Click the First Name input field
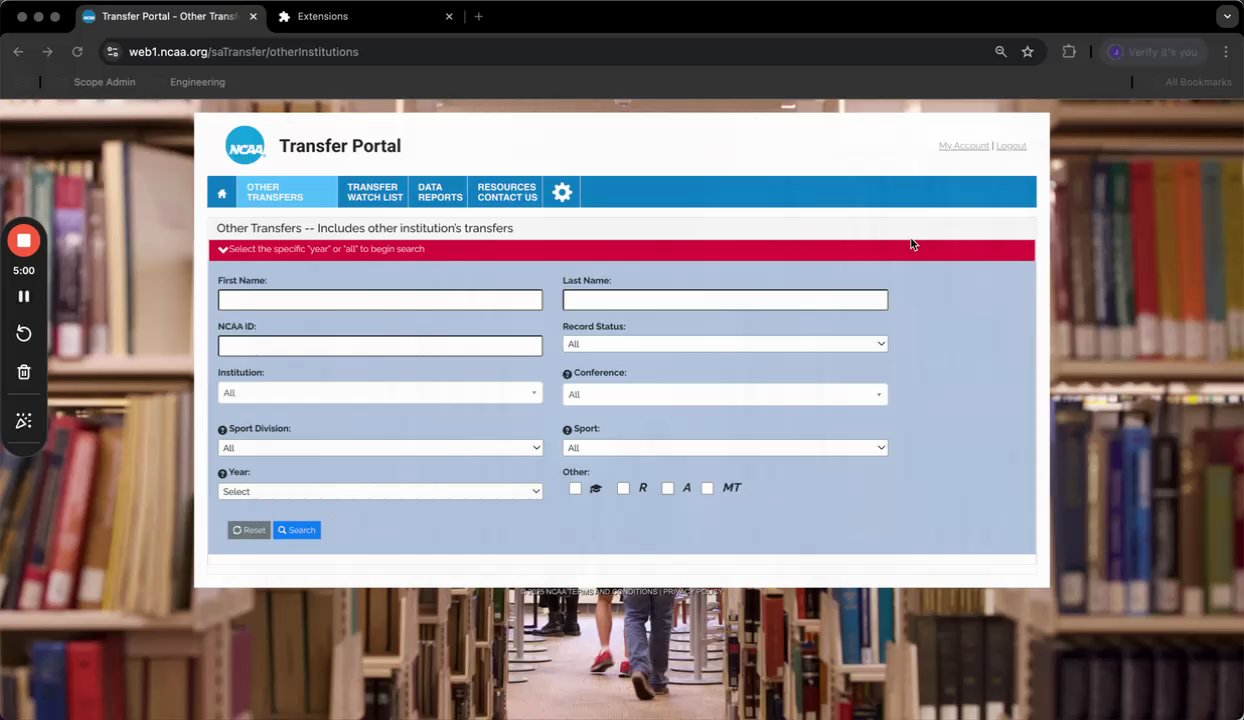Screen dimensions: 1244x720 [380, 300]
